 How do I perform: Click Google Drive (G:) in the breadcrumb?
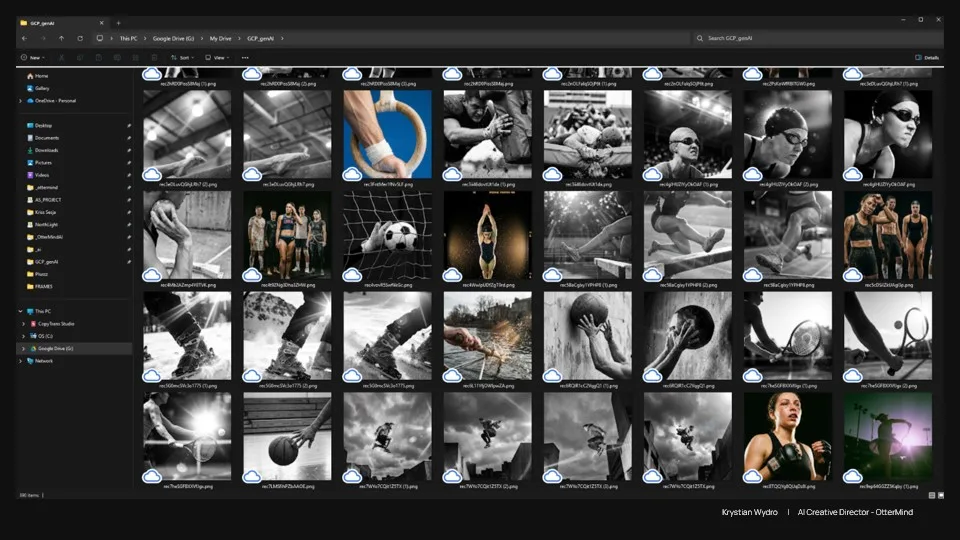click(x=173, y=38)
